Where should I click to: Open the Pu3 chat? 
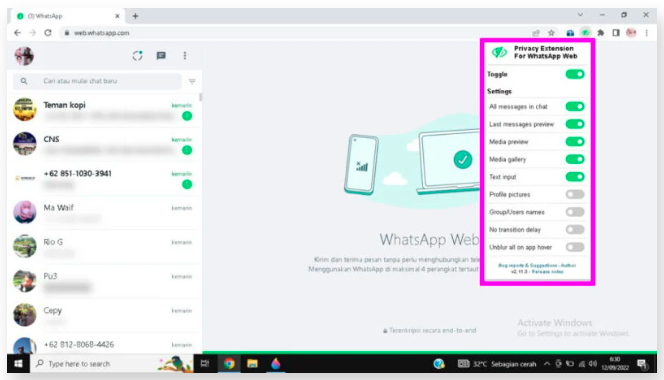104,281
